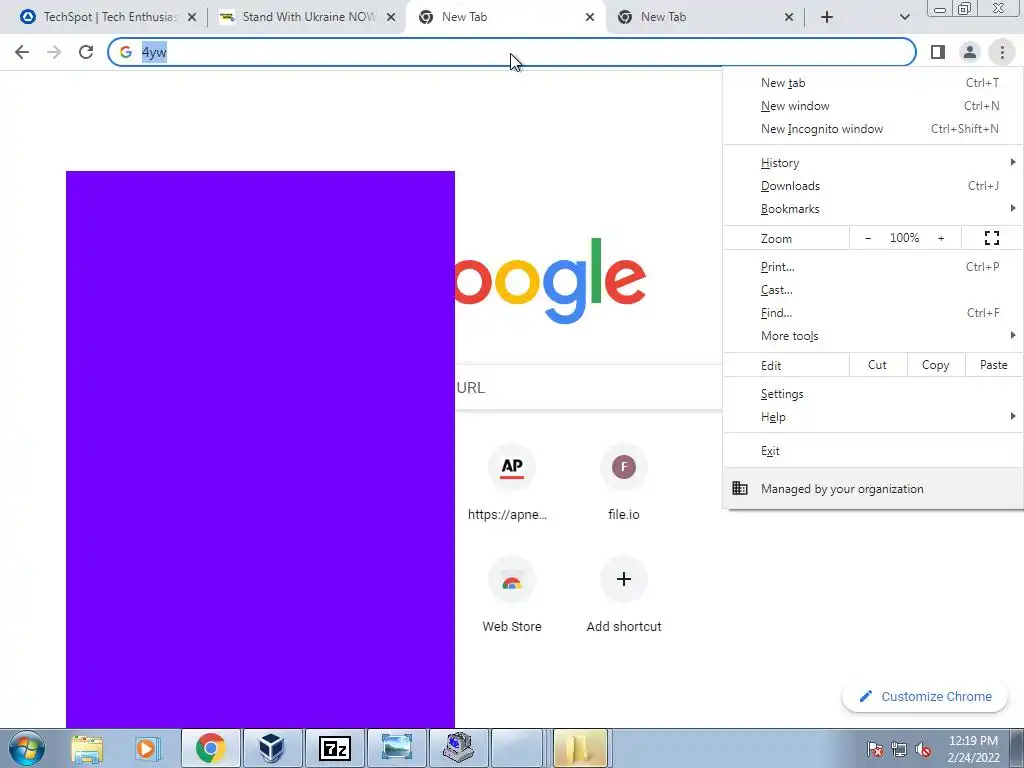Reload the page with refresh icon
This screenshot has width=1024, height=768.
[86, 52]
